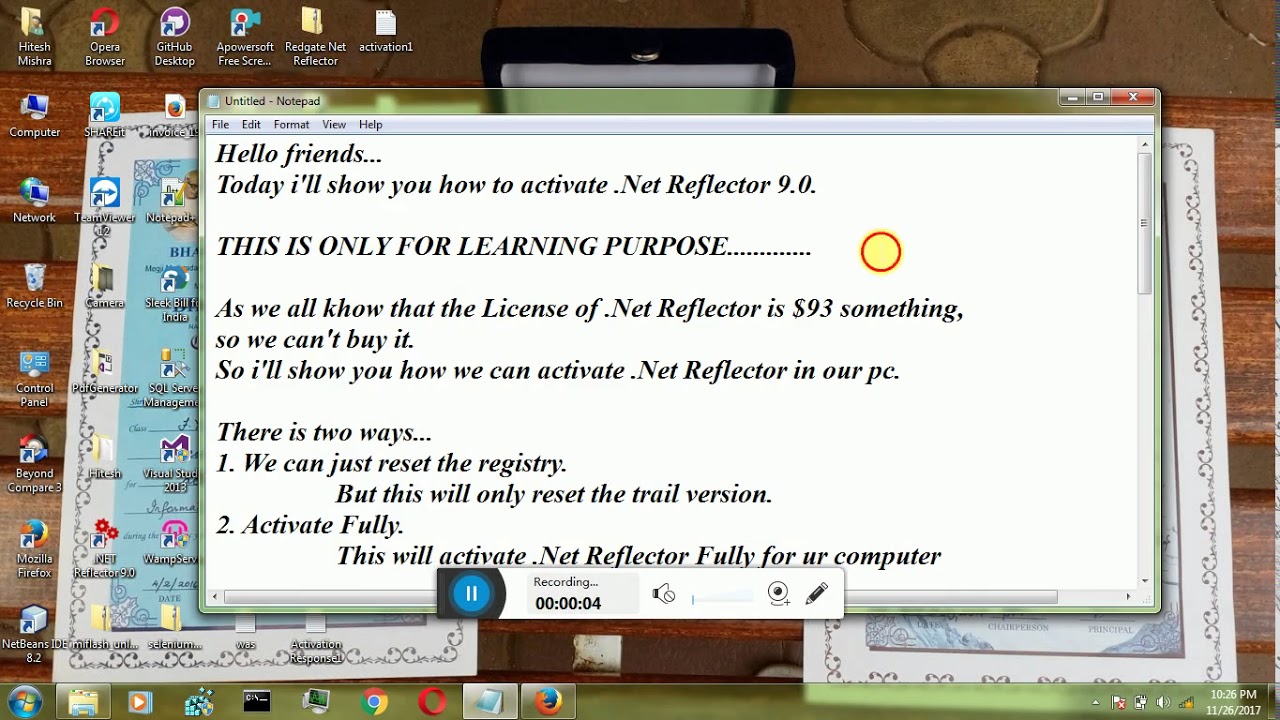Open Notepad Help menu
1280x720 pixels.
click(x=370, y=125)
